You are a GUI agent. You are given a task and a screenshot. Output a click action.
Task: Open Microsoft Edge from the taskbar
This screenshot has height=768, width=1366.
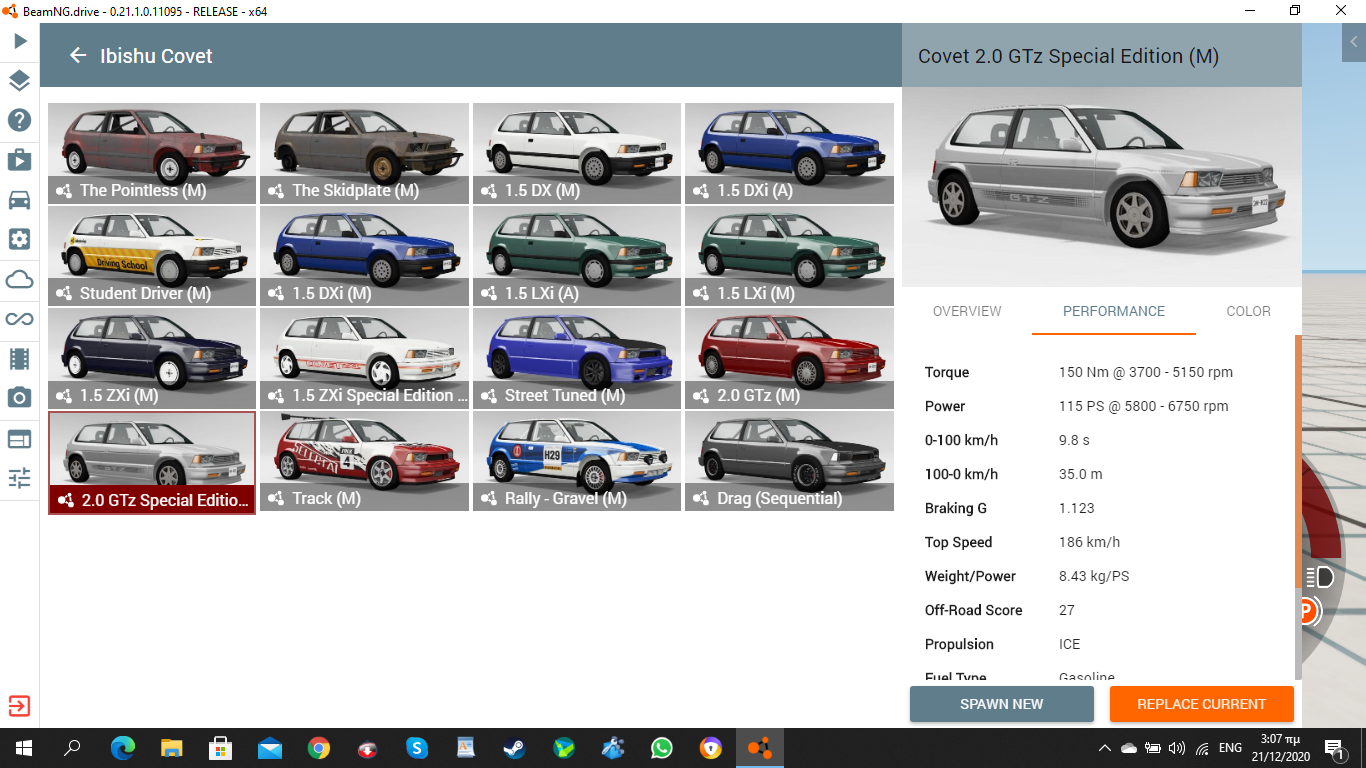point(123,748)
